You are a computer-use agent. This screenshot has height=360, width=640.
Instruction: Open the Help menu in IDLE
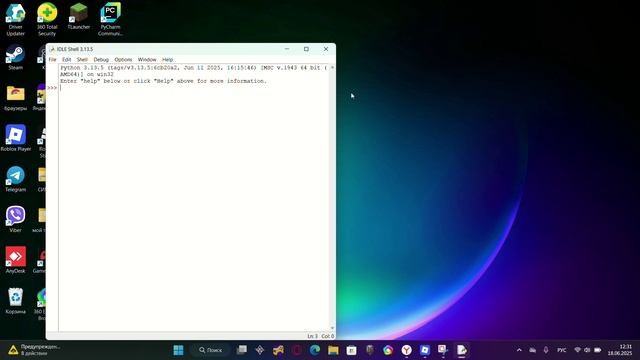pos(167,60)
